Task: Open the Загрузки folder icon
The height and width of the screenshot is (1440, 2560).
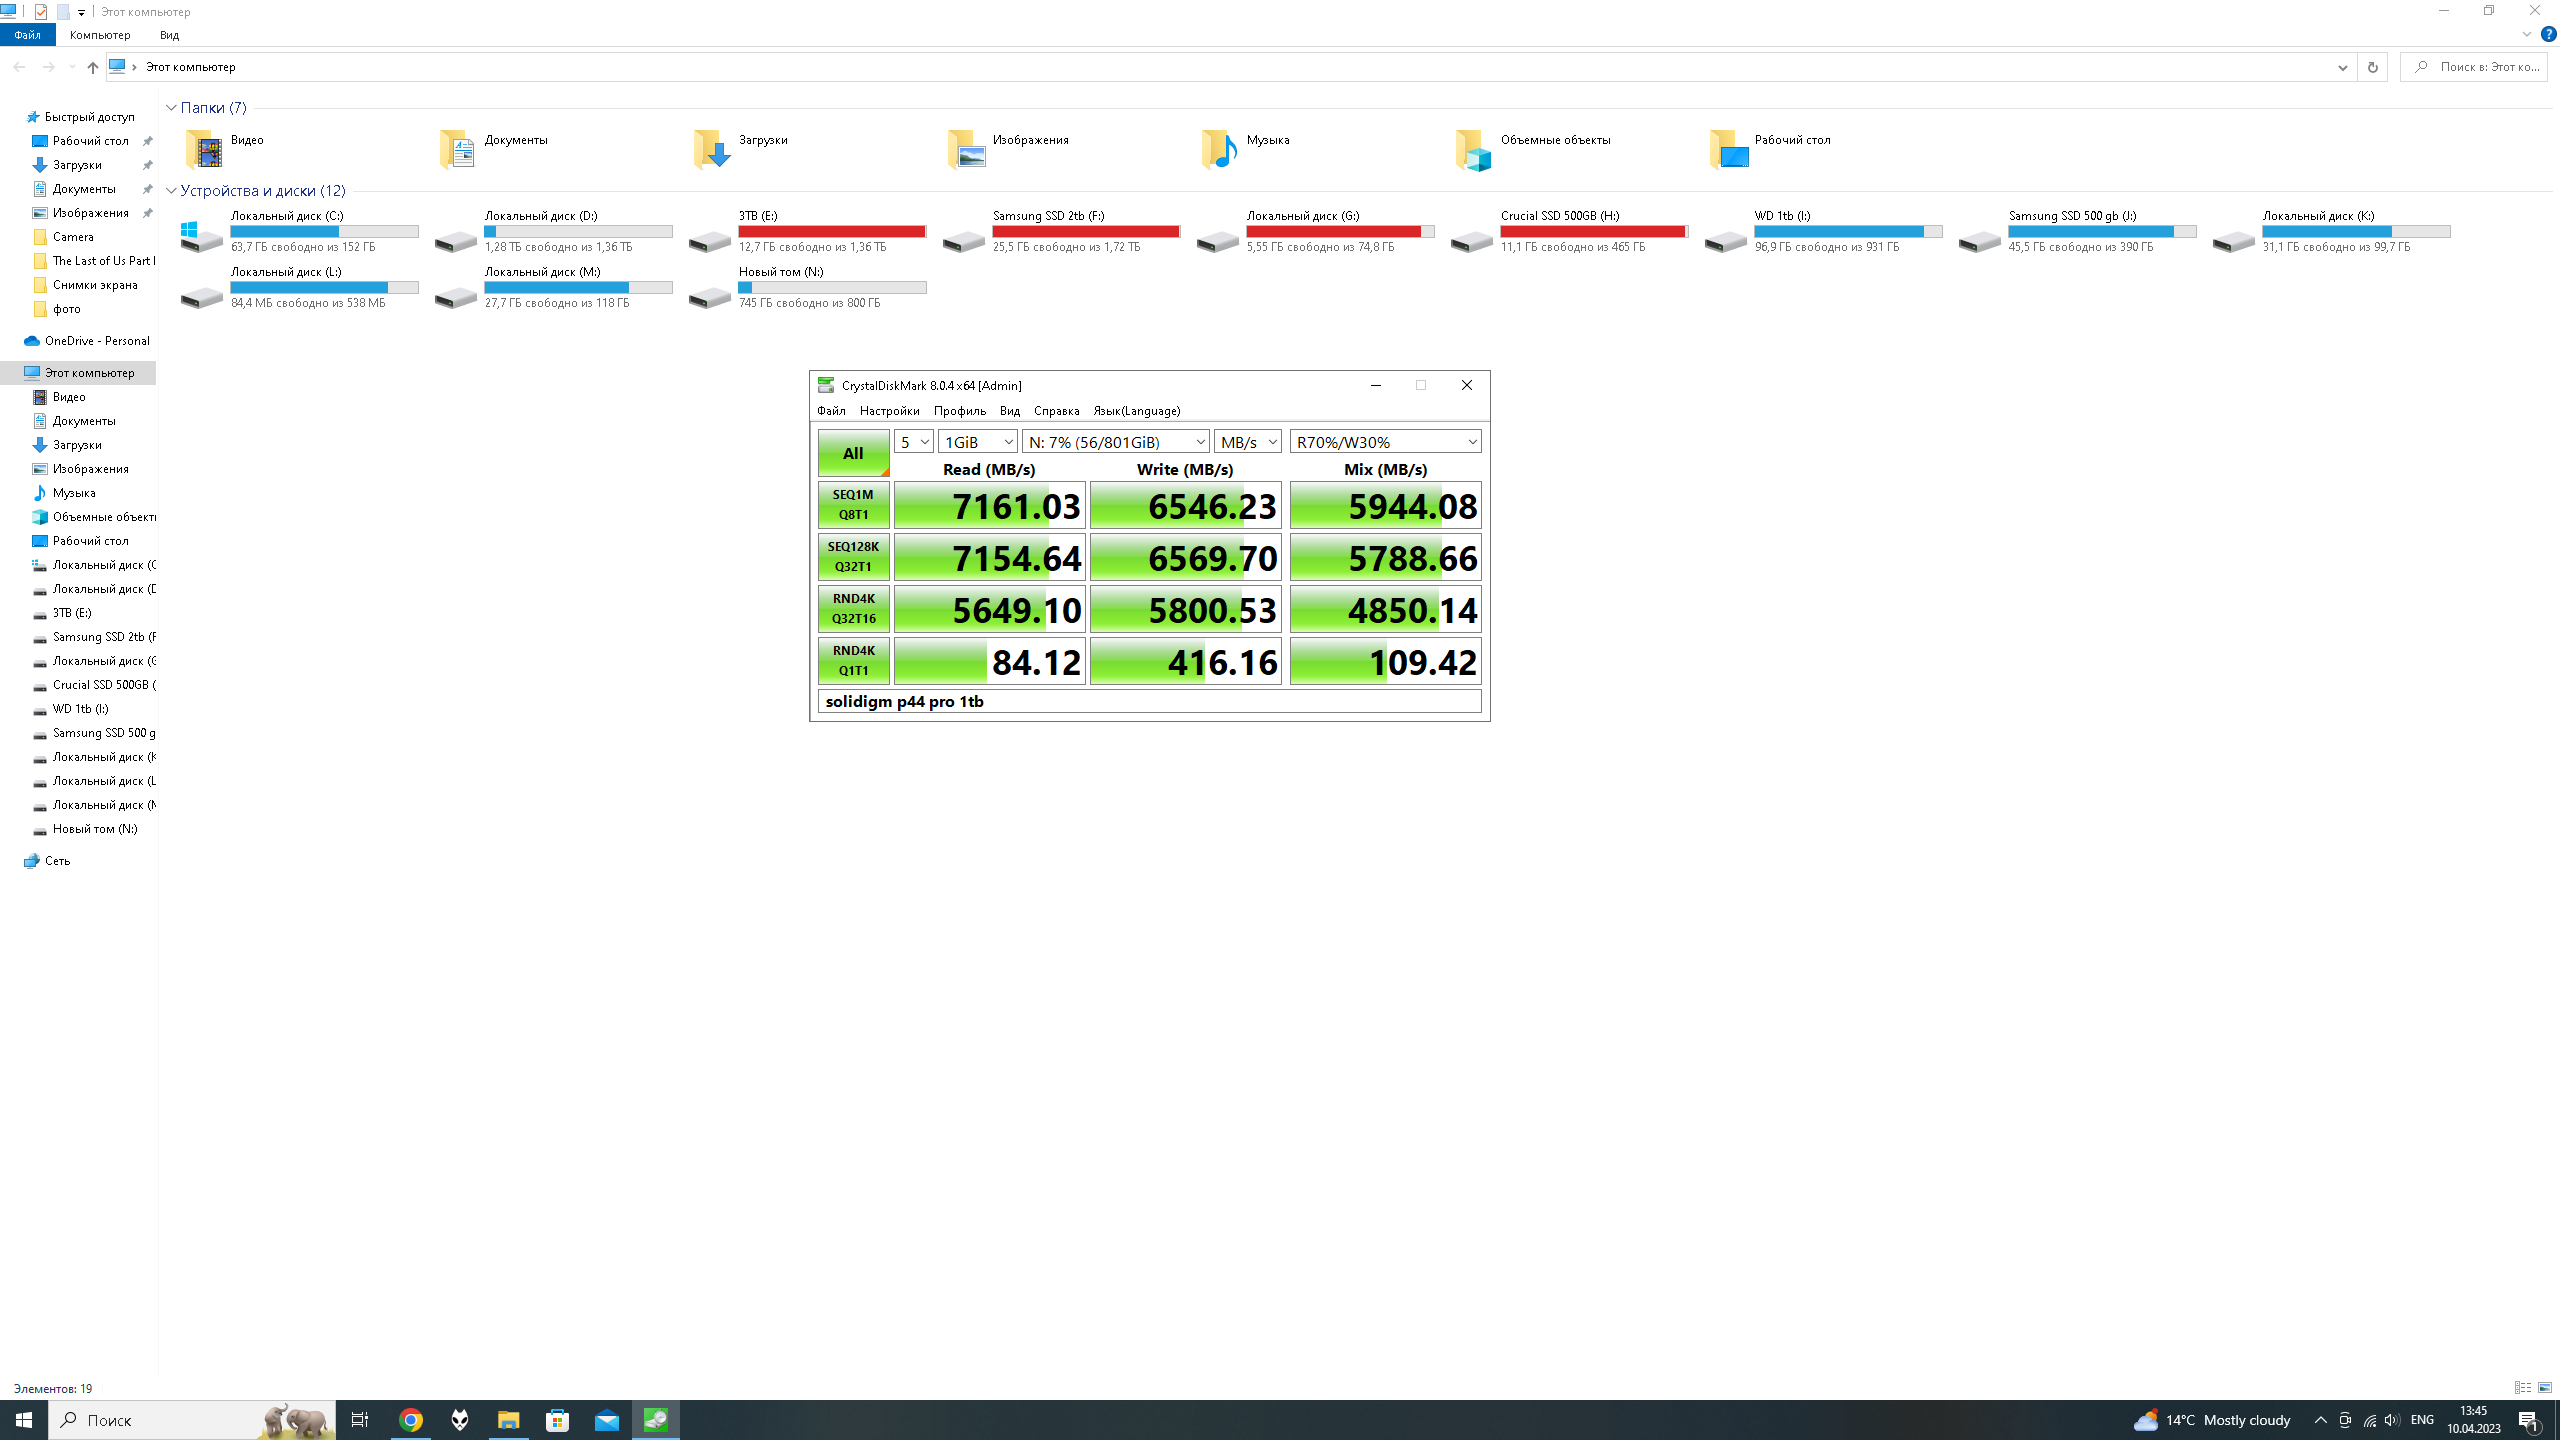Action: (x=711, y=149)
